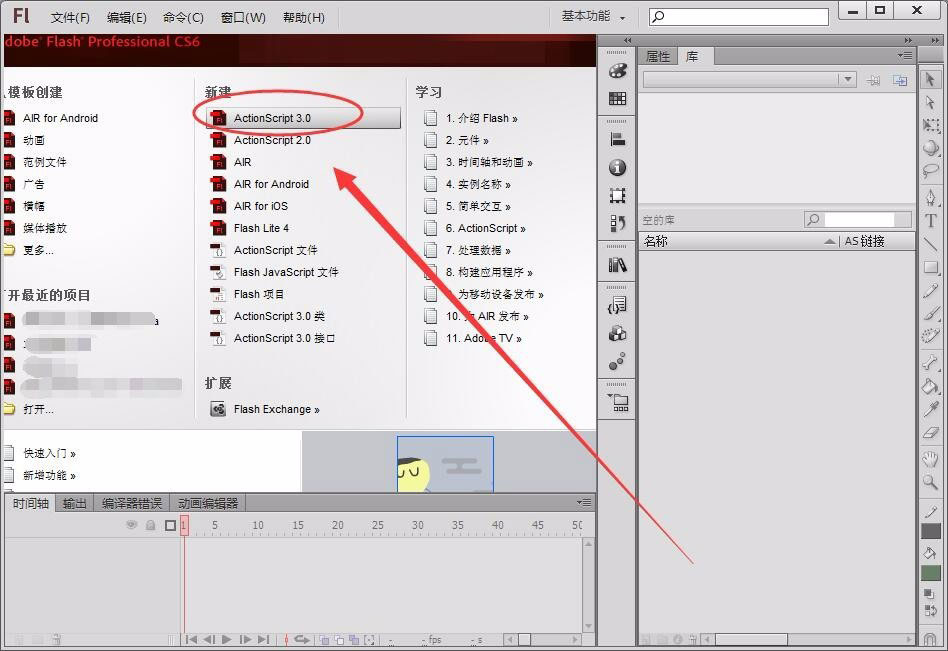
Task: Select the Text tool
Action: (x=930, y=221)
